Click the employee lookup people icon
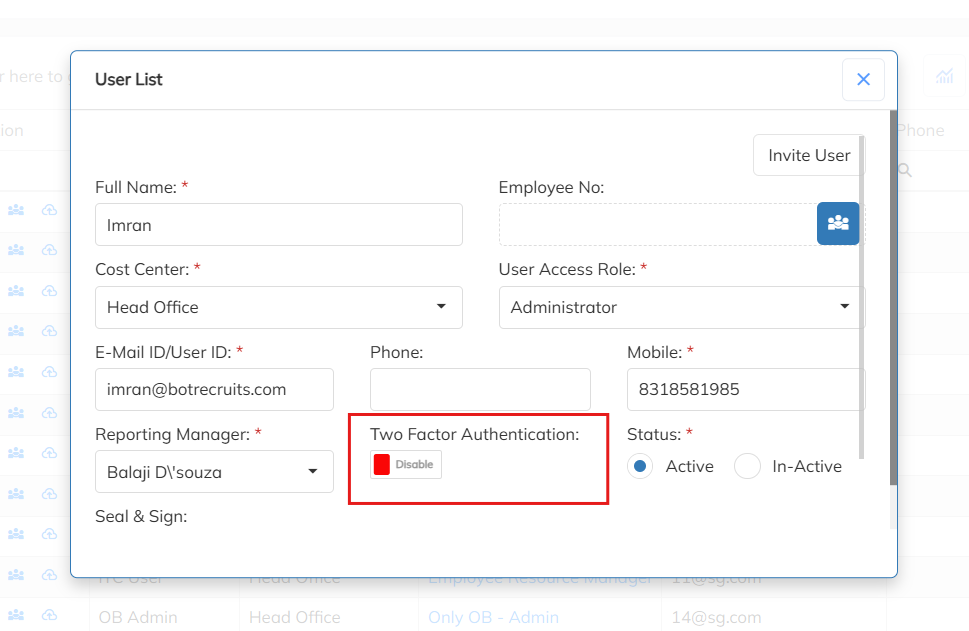969x631 pixels. [838, 223]
